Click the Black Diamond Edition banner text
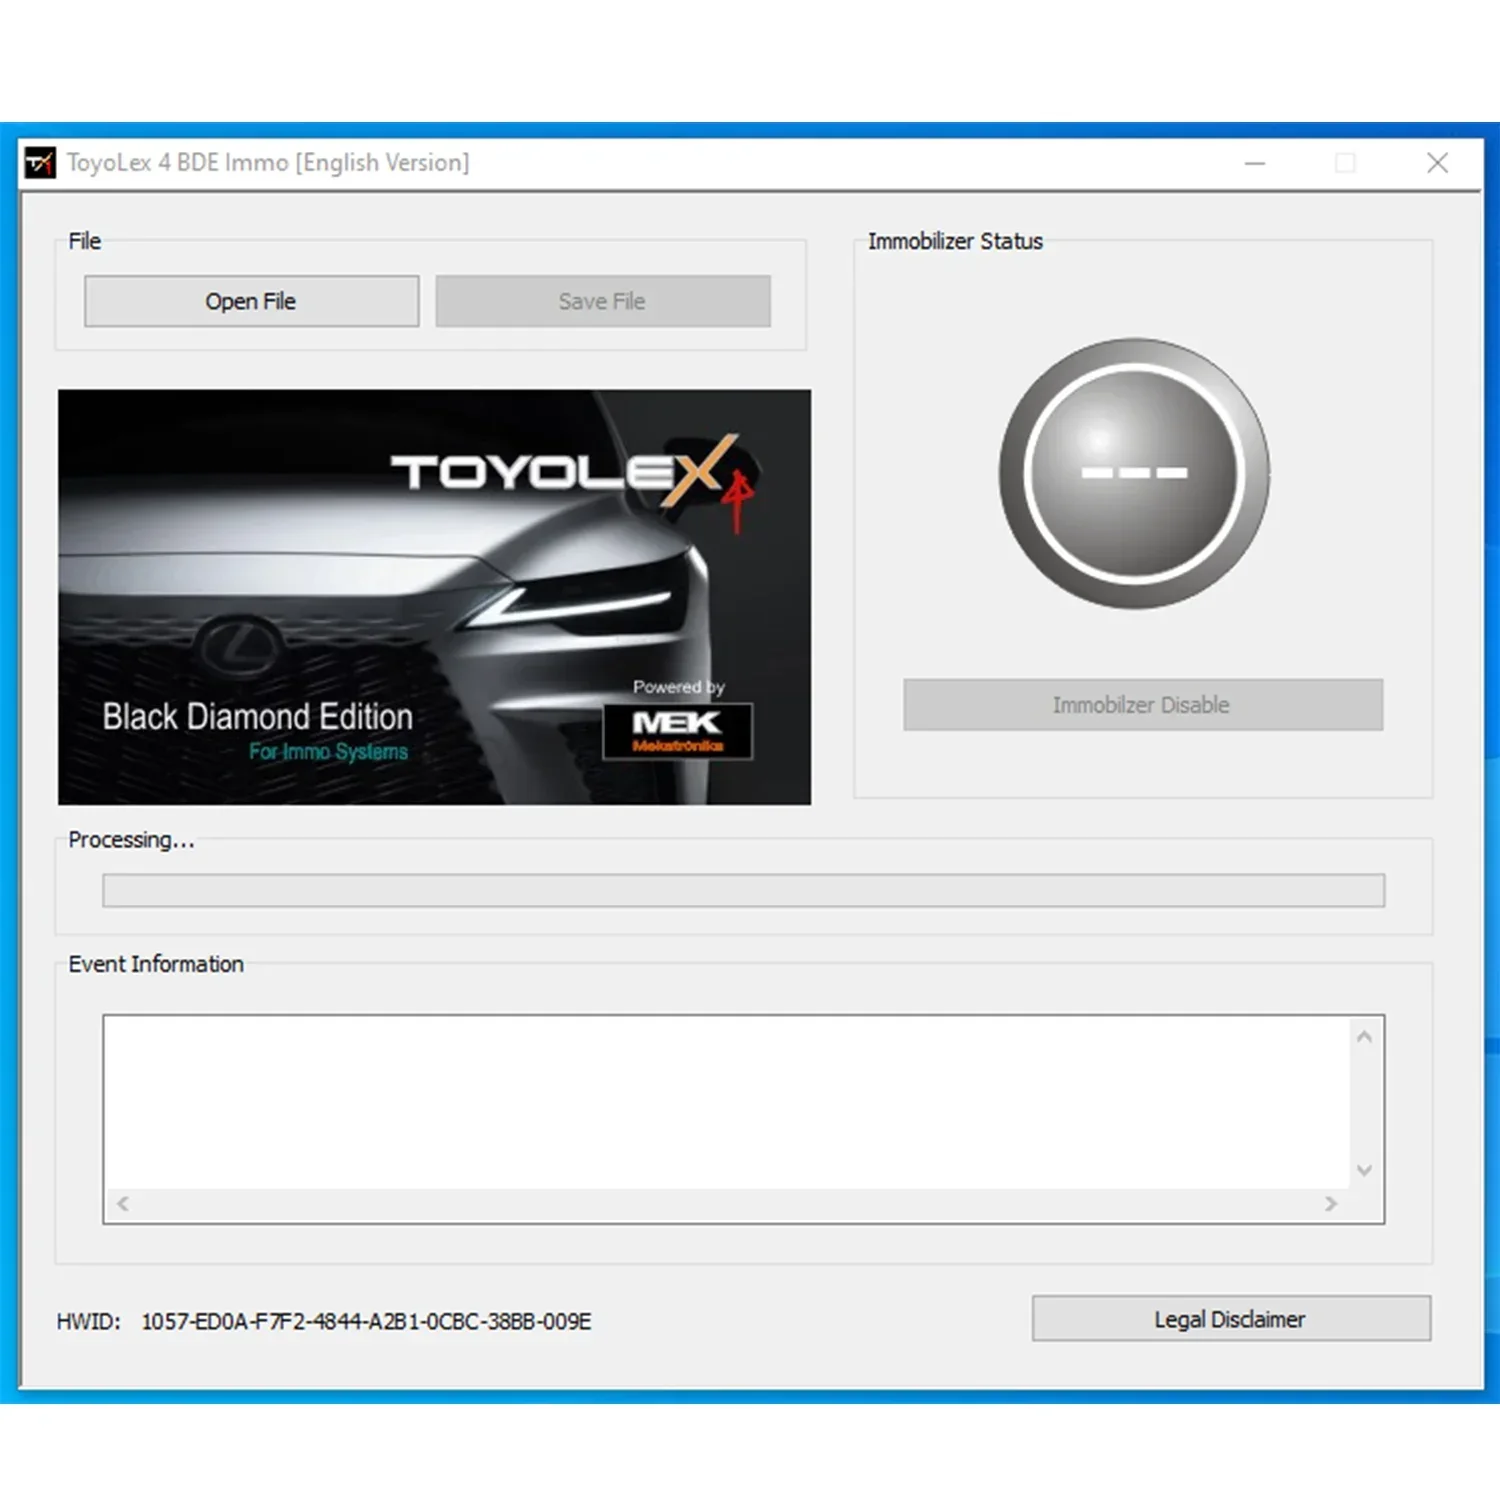 click(257, 716)
